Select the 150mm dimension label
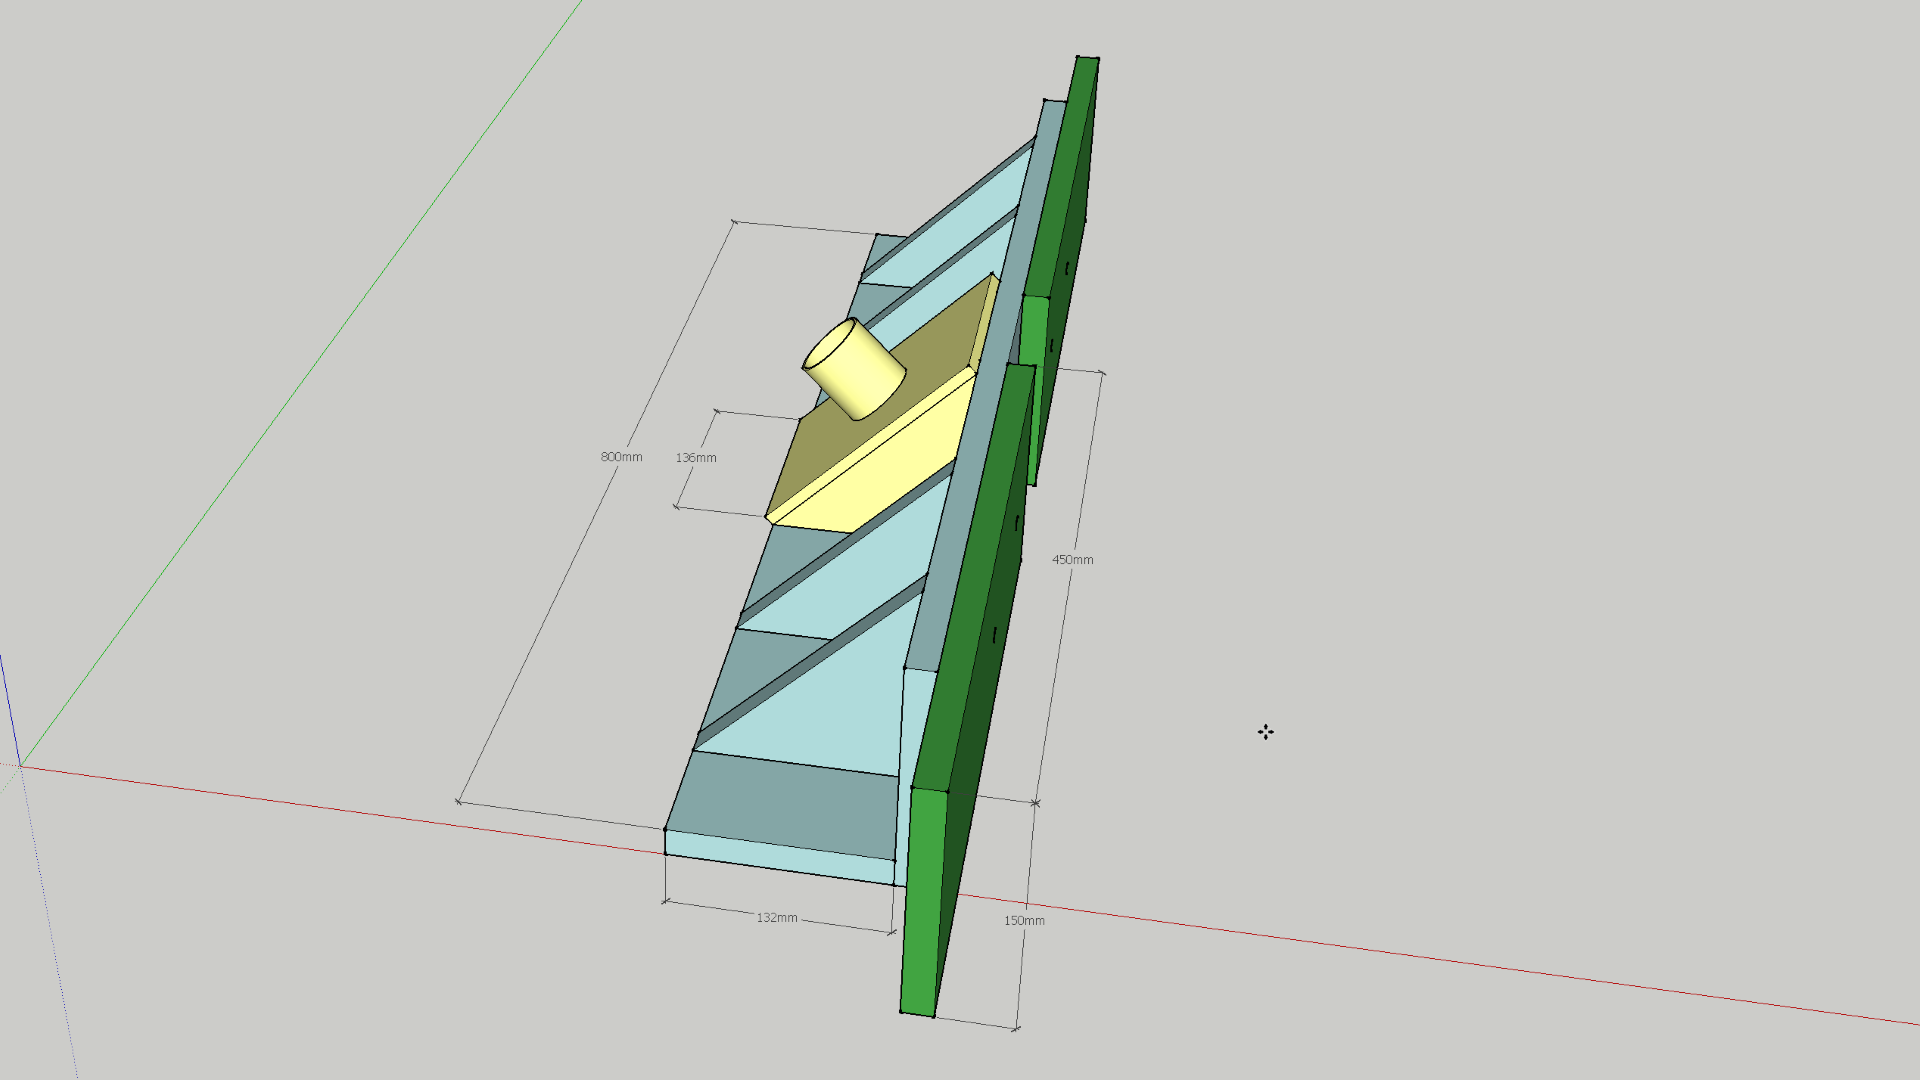This screenshot has width=1920, height=1080. [x=1024, y=921]
